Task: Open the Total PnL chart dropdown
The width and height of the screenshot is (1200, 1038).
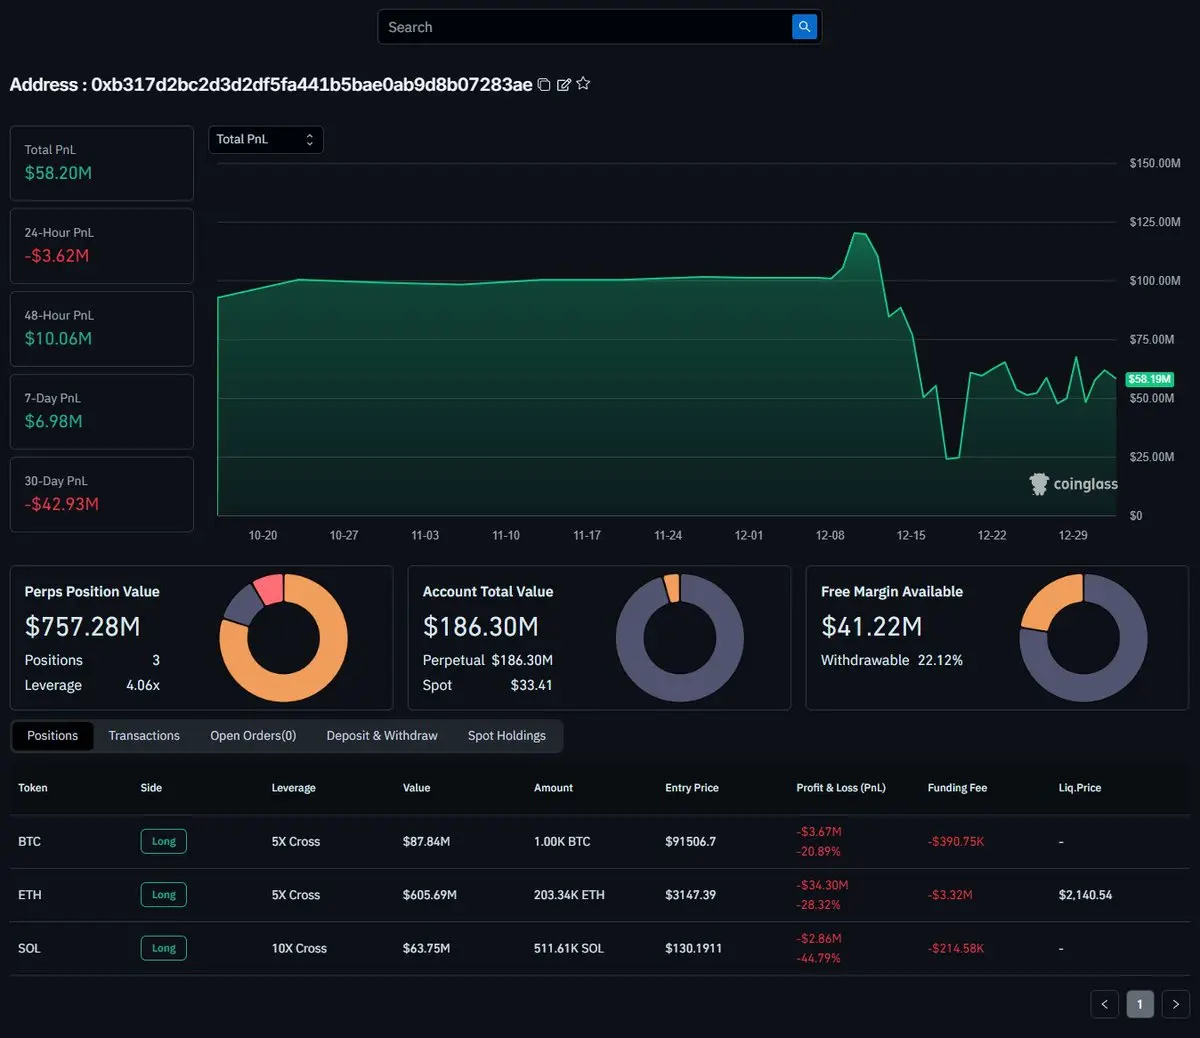Action: pyautogui.click(x=265, y=140)
